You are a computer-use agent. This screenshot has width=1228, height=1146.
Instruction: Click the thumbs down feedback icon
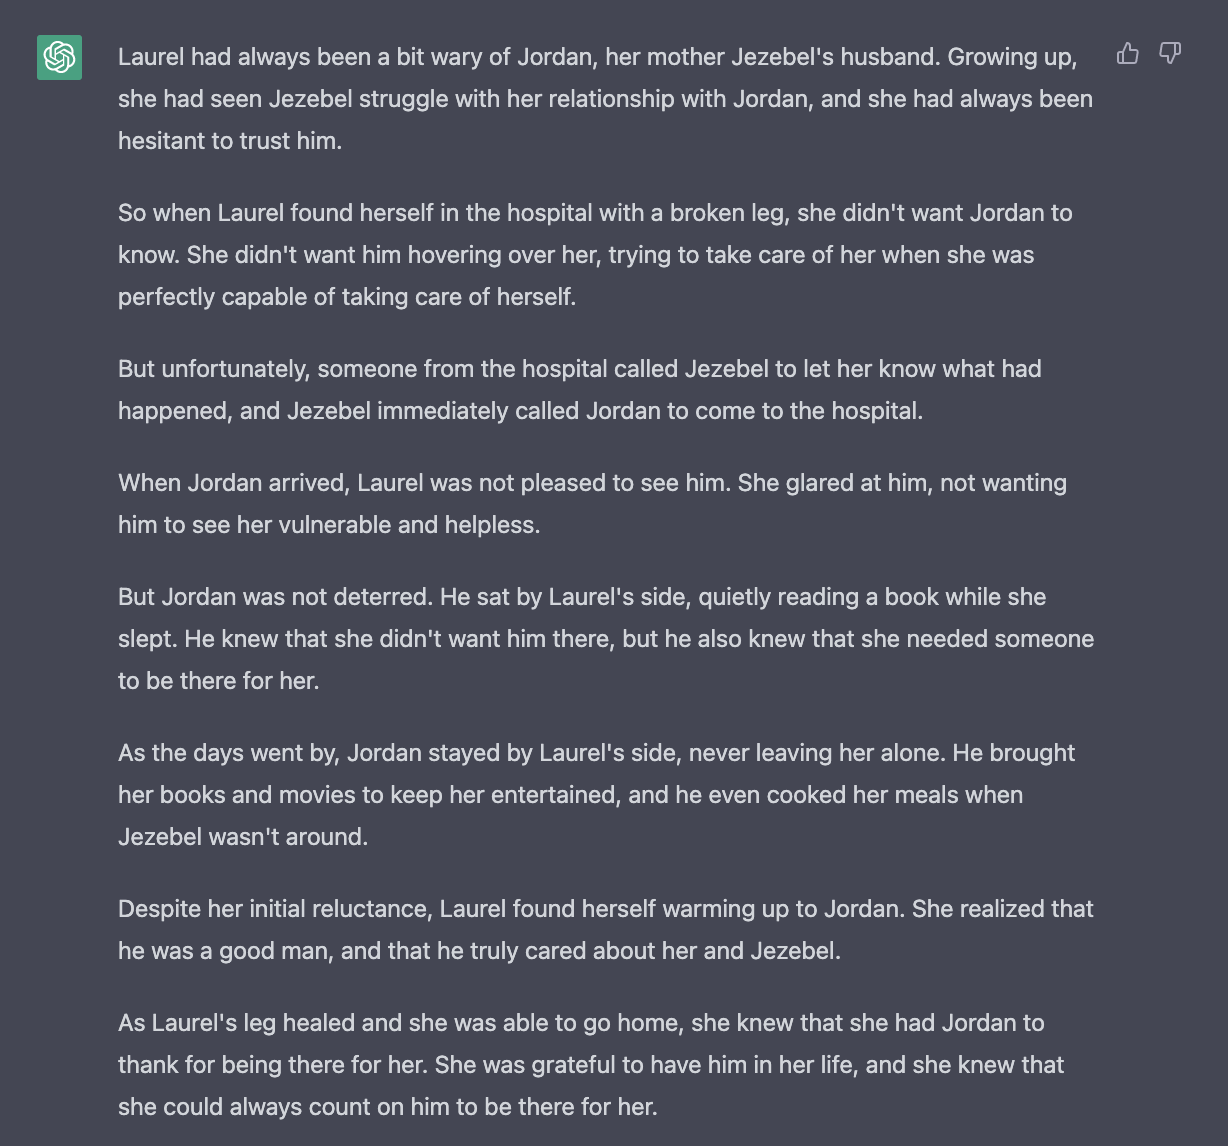point(1170,54)
